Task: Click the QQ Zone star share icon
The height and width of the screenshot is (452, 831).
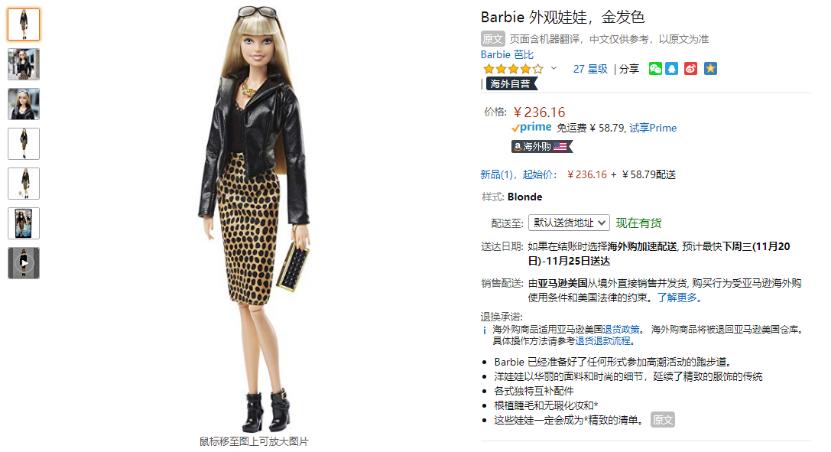Action: pos(710,69)
